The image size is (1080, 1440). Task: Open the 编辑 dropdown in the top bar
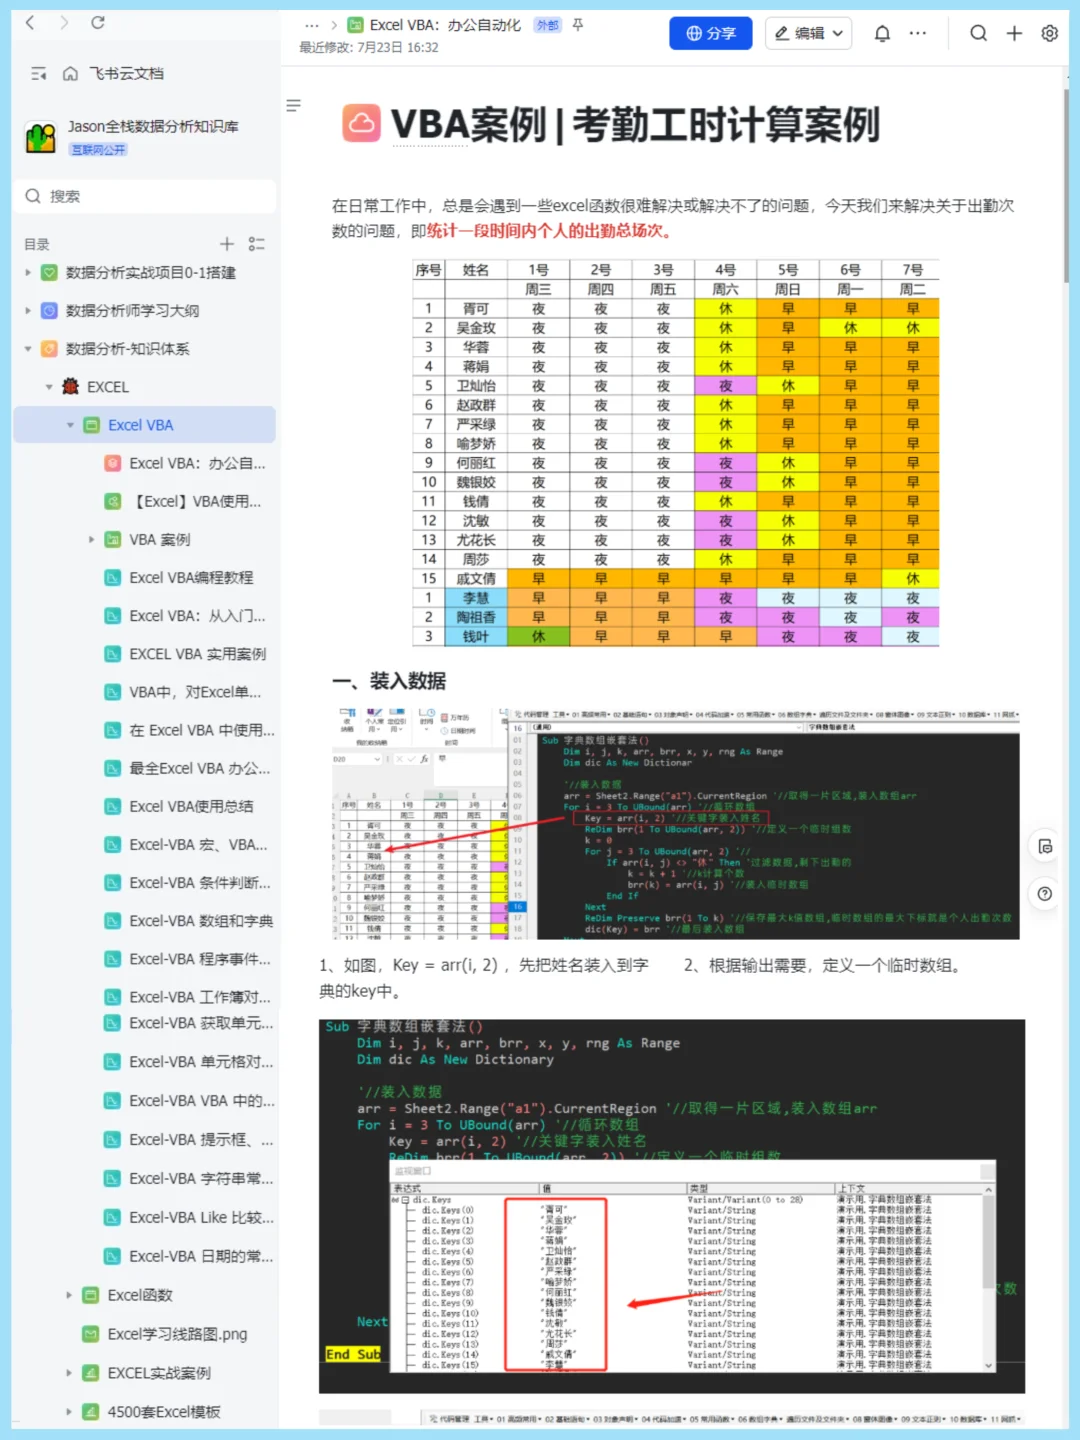tap(807, 33)
